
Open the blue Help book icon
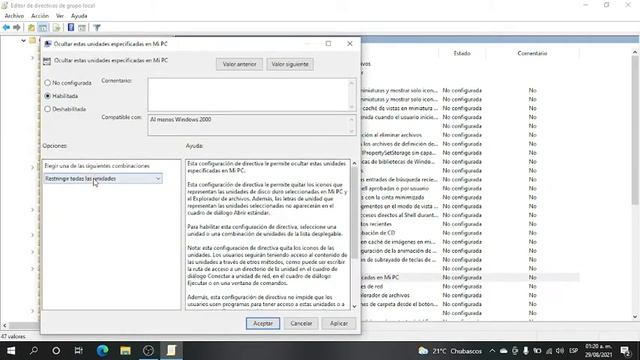71,28
